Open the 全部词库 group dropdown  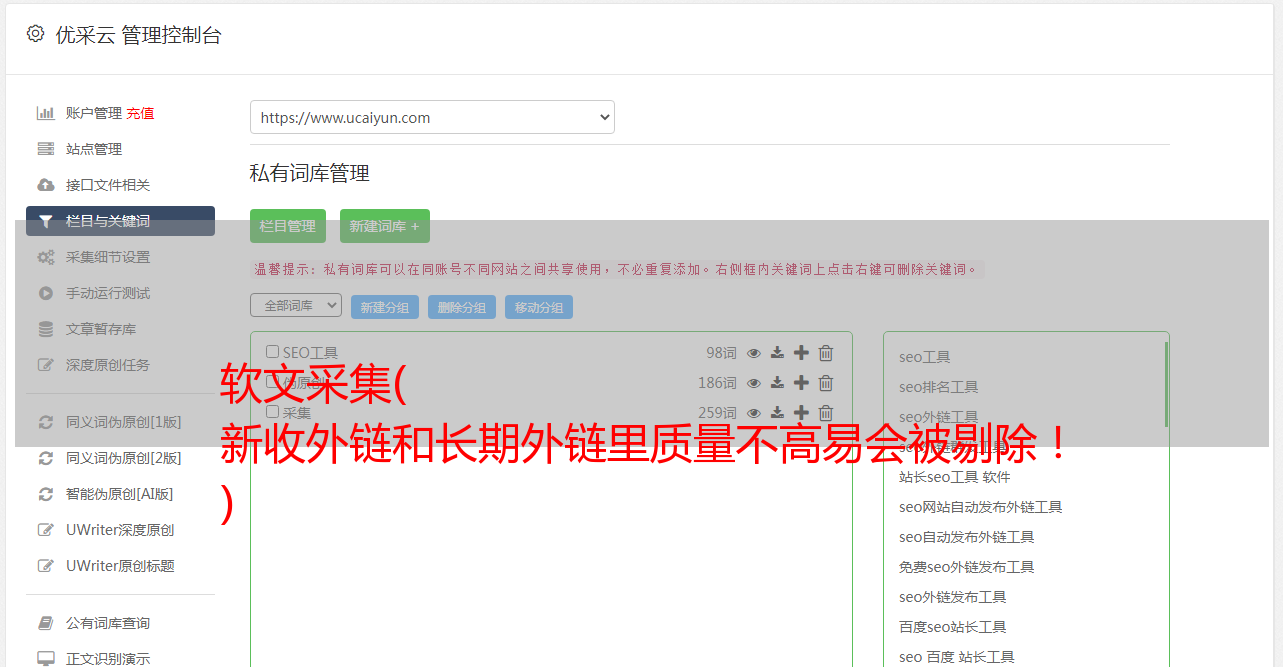(296, 305)
